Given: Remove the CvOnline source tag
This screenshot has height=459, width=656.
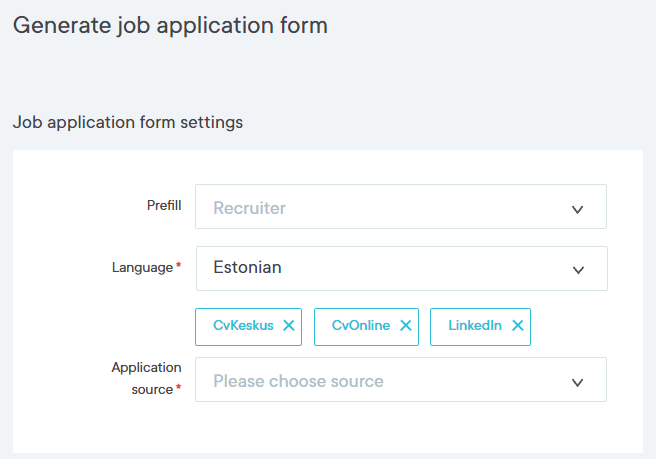Looking at the screenshot, I should click(x=406, y=326).
